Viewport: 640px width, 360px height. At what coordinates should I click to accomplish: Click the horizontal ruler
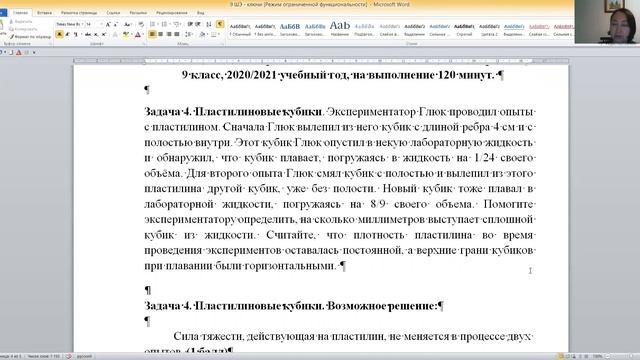coord(321,61)
